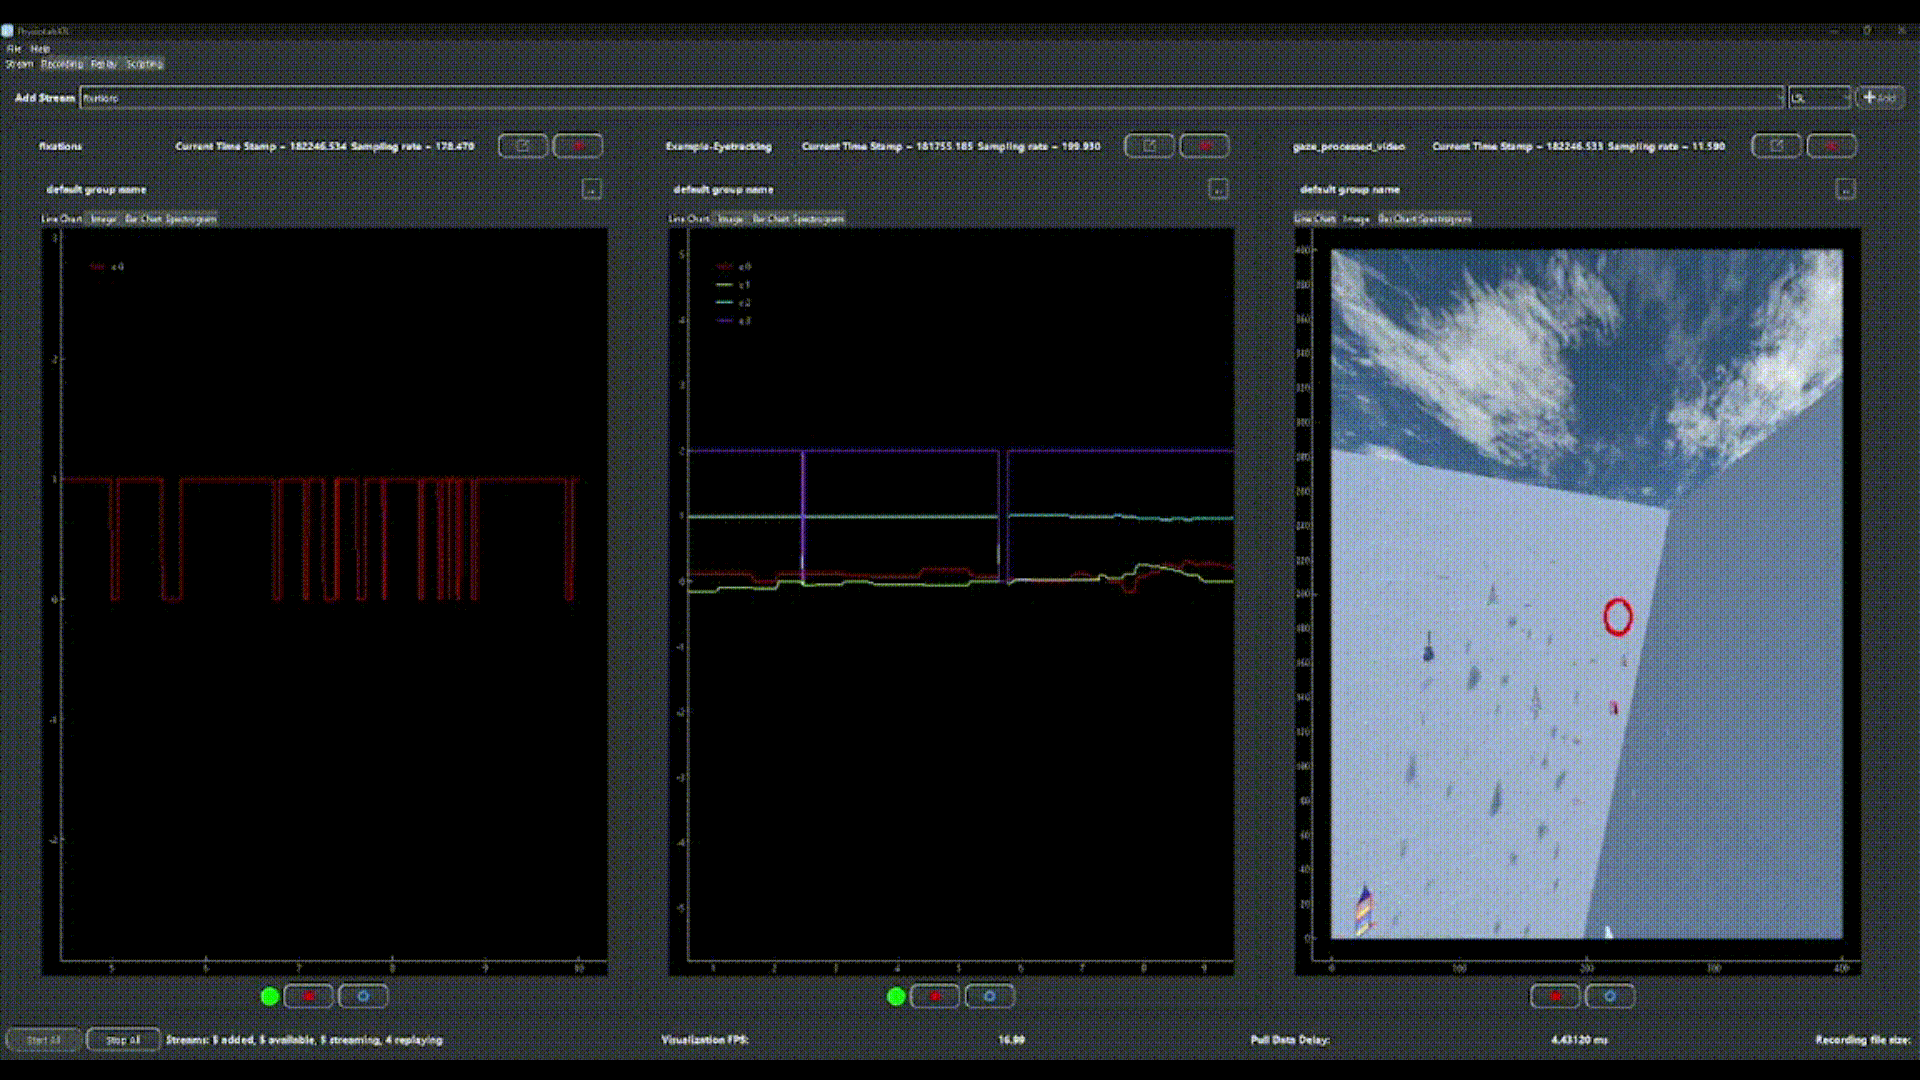Toggle c1 legend entry in Example-Eyetracking plot
Viewport: 1920px width, 1080px height.
pos(733,285)
